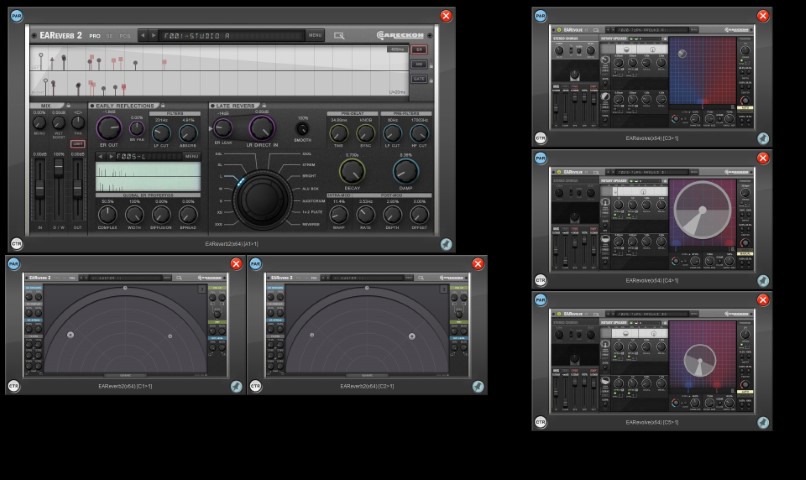
Task: Click the PAR icon of A1 window
Action: 16,16
